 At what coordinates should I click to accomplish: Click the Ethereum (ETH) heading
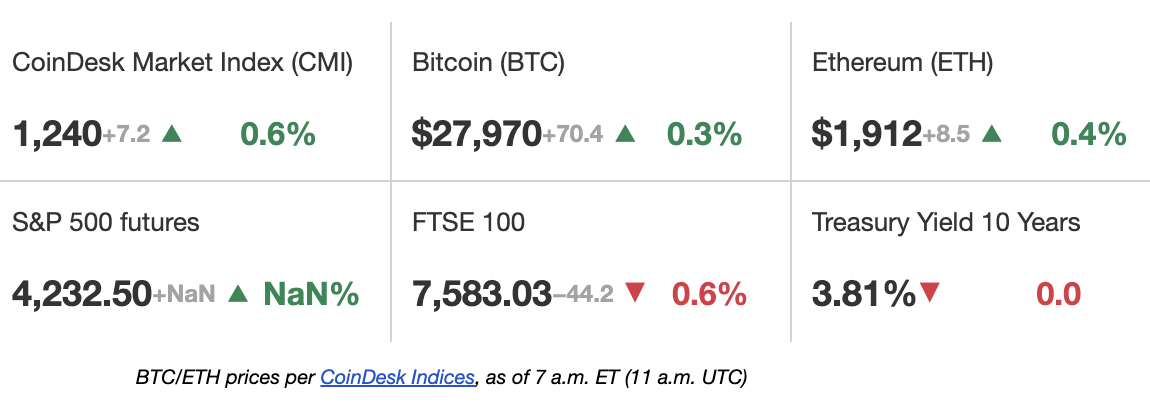point(903,63)
